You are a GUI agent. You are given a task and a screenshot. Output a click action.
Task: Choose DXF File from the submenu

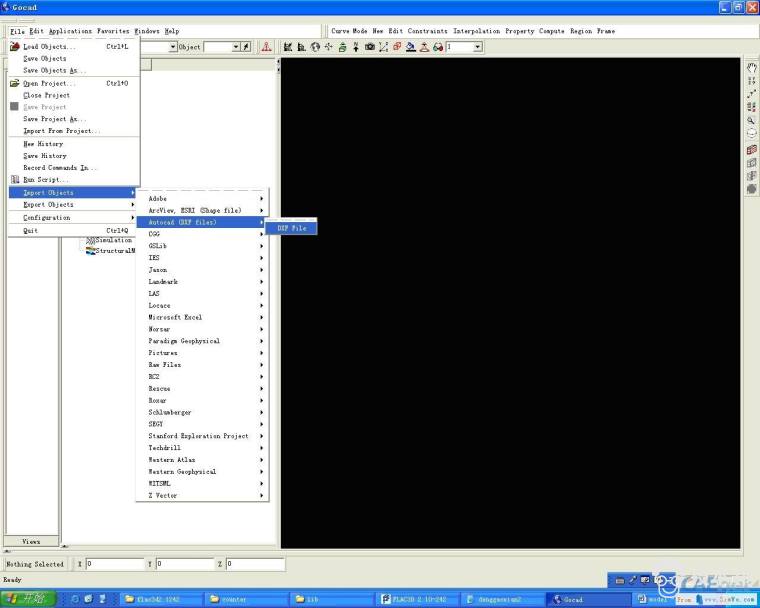(291, 228)
